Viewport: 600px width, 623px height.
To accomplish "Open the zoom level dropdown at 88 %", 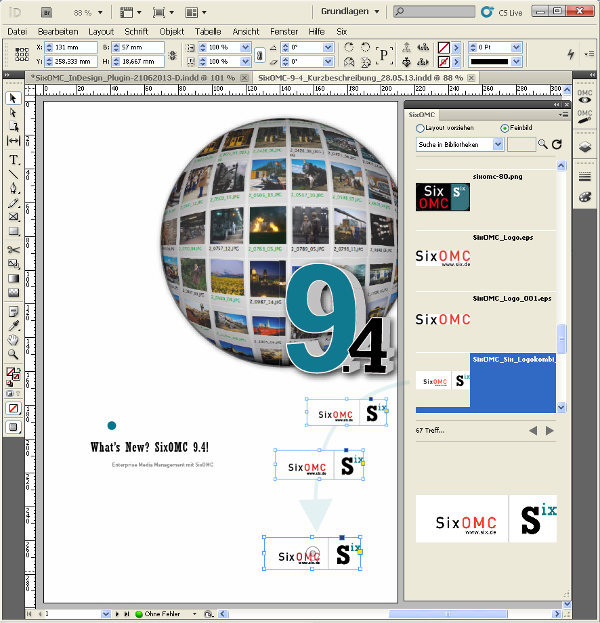I will (x=100, y=13).
